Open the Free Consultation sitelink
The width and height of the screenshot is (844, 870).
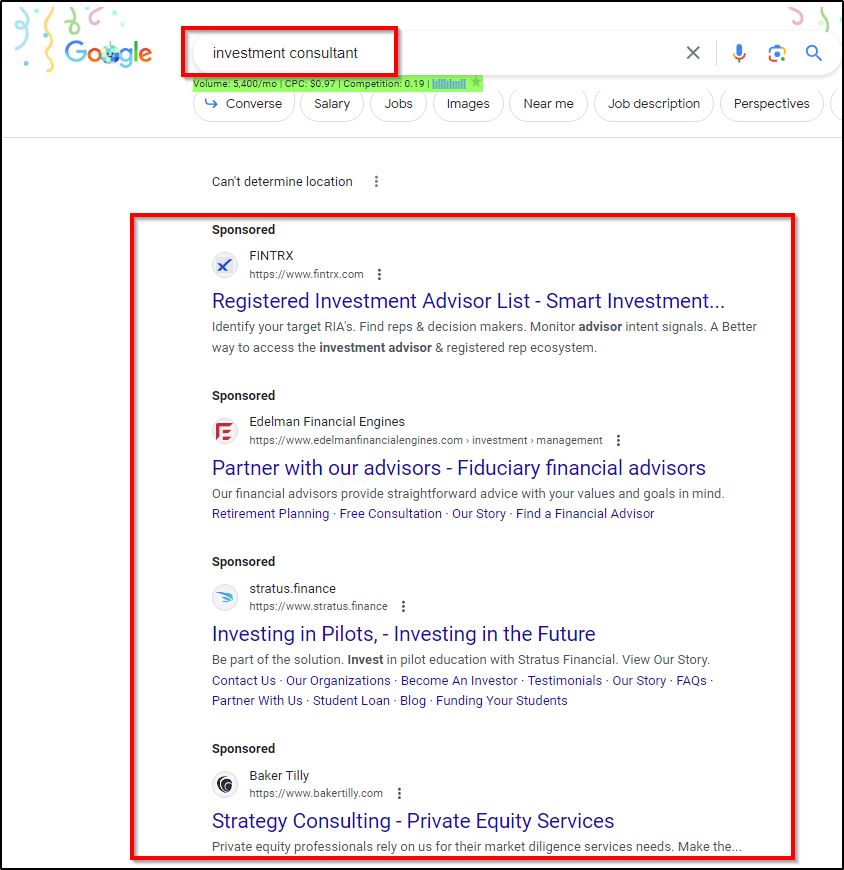point(391,514)
